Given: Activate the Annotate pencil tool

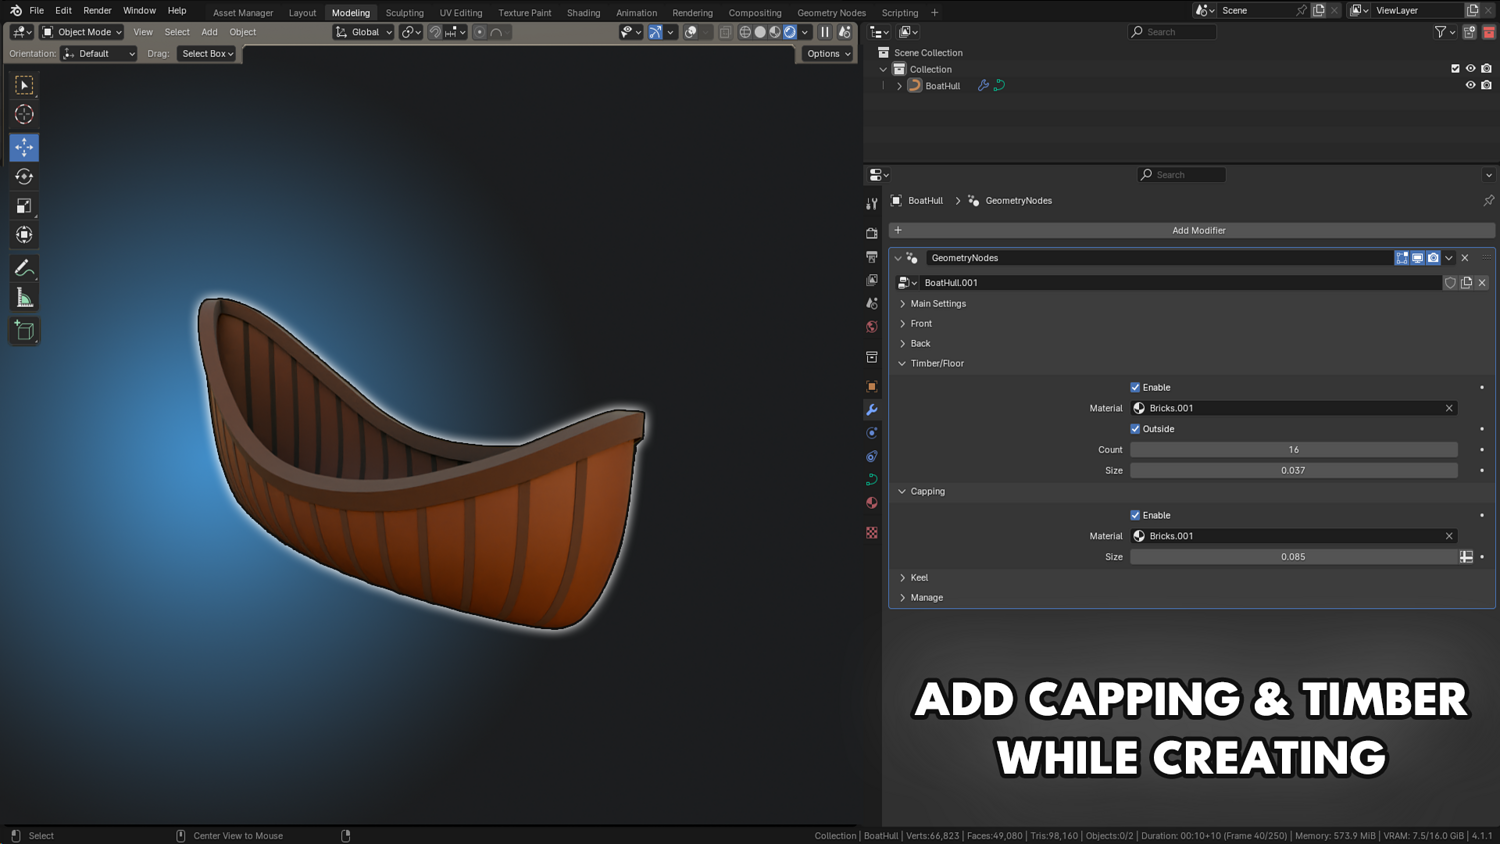Looking at the screenshot, I should tap(24, 268).
